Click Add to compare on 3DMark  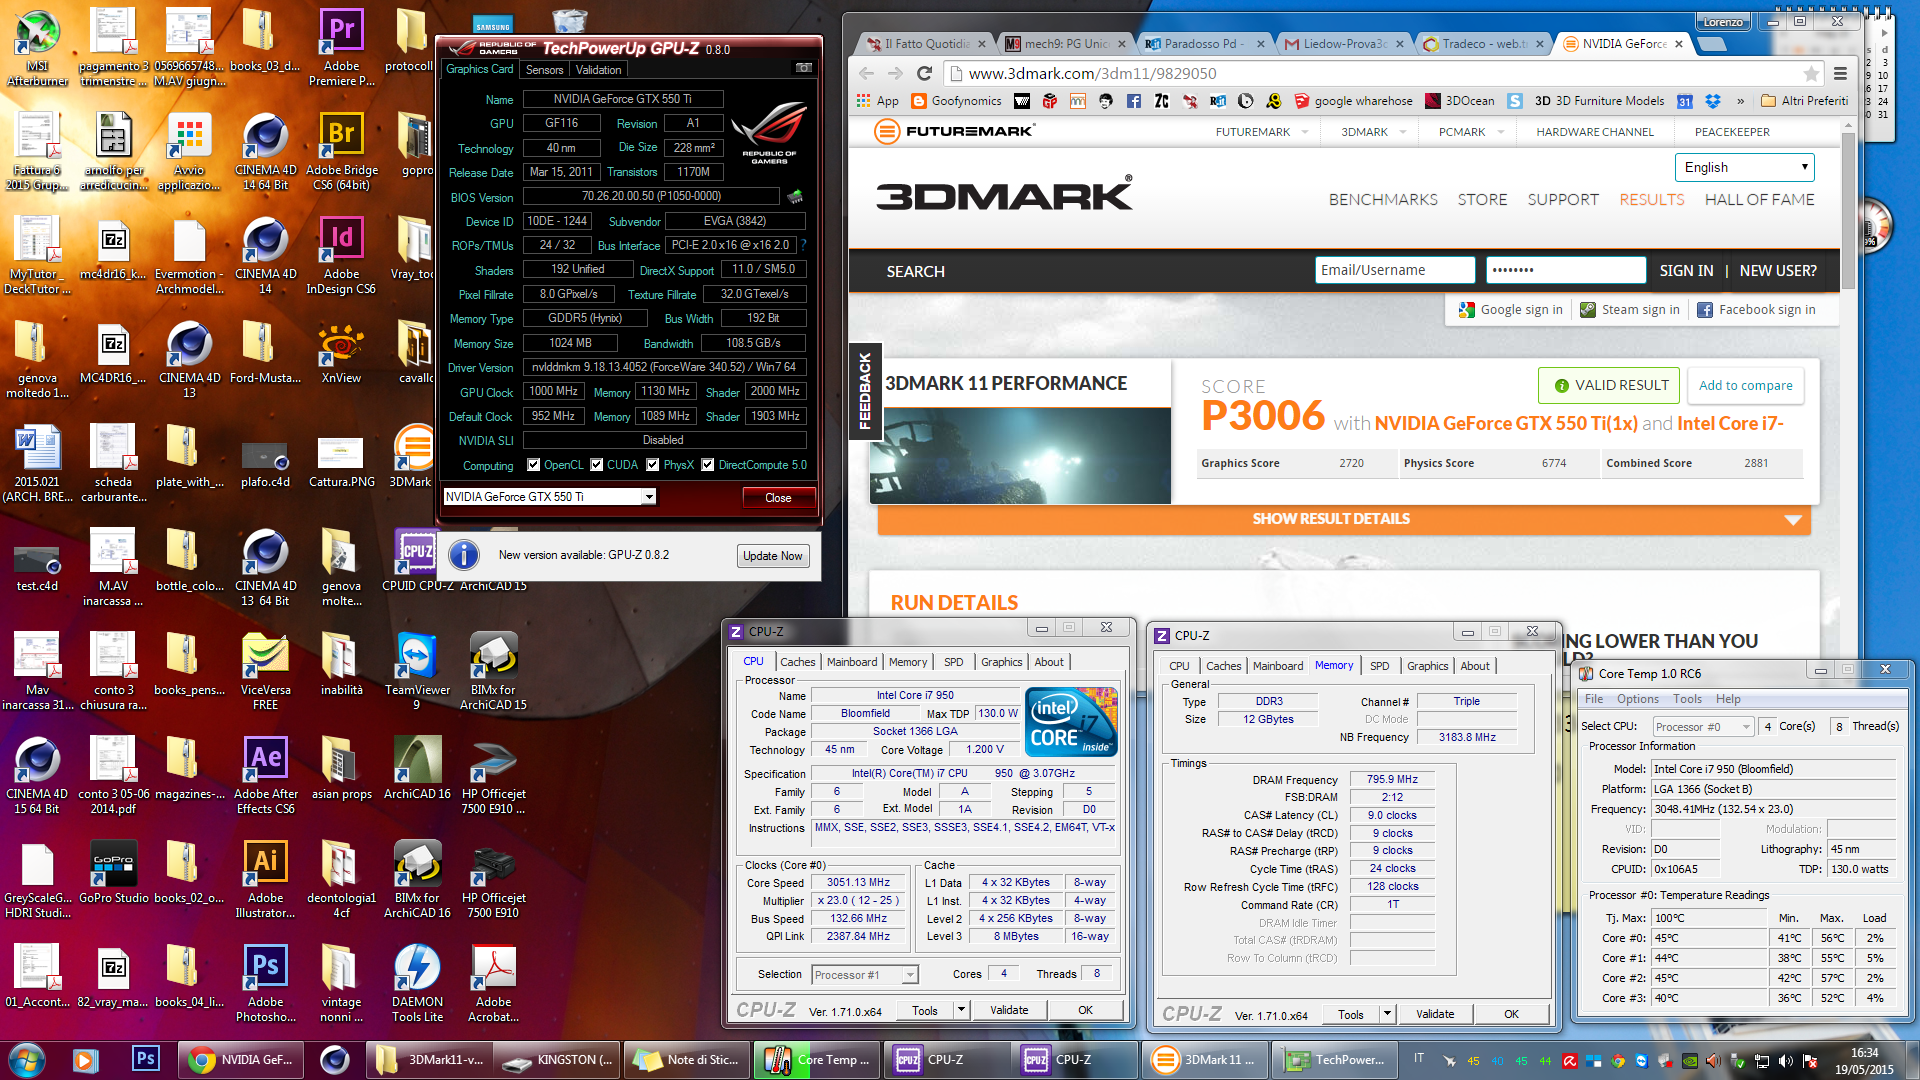[x=1745, y=385]
